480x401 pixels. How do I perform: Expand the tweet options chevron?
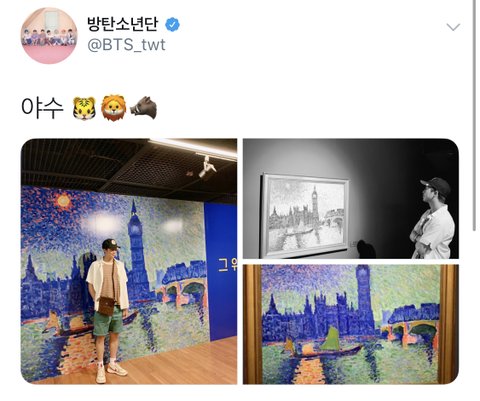coord(453,27)
